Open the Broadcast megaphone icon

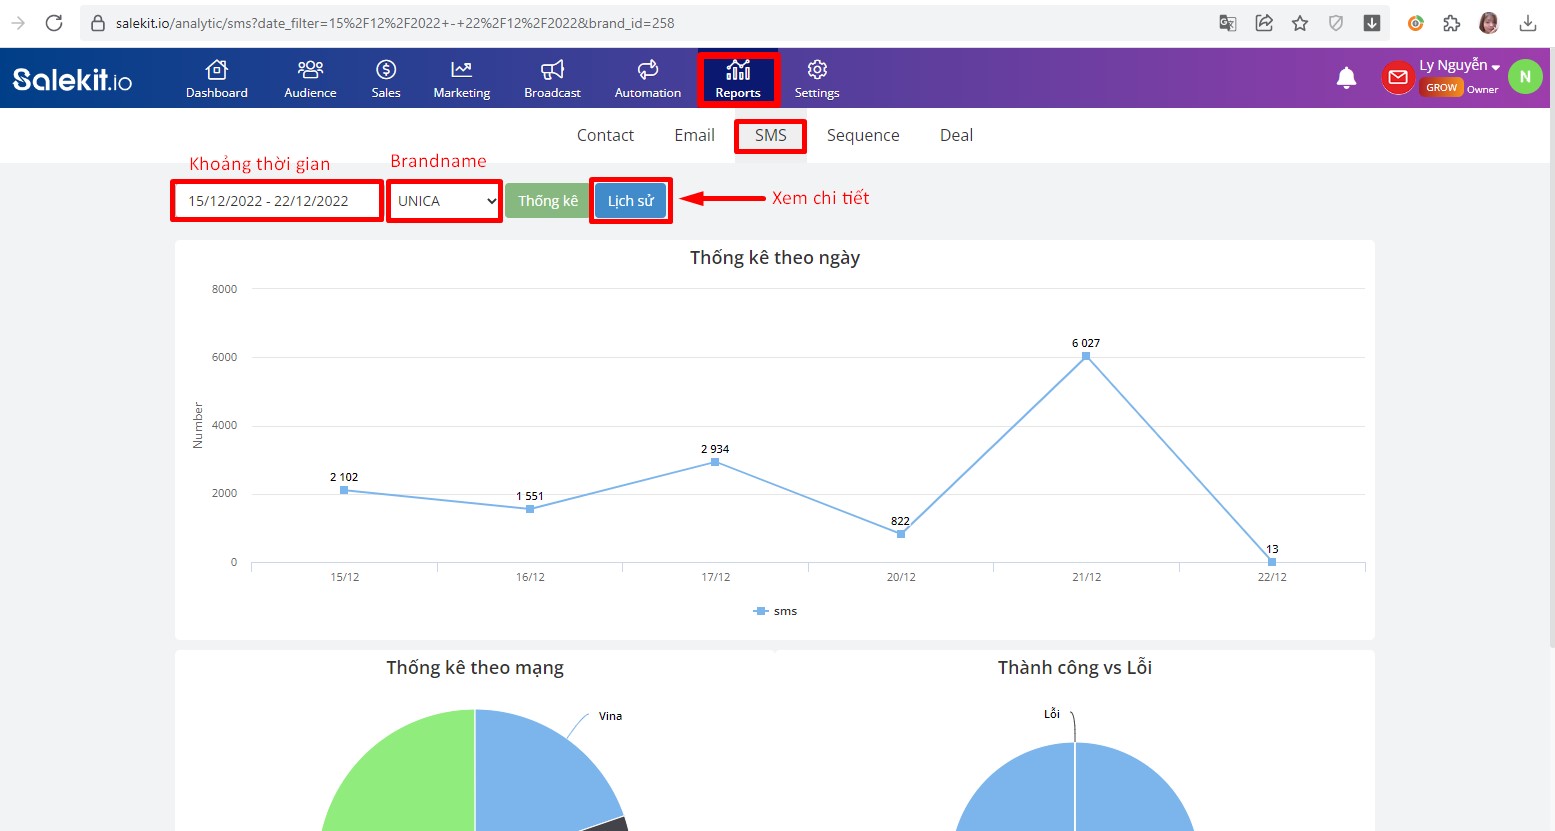[552, 70]
